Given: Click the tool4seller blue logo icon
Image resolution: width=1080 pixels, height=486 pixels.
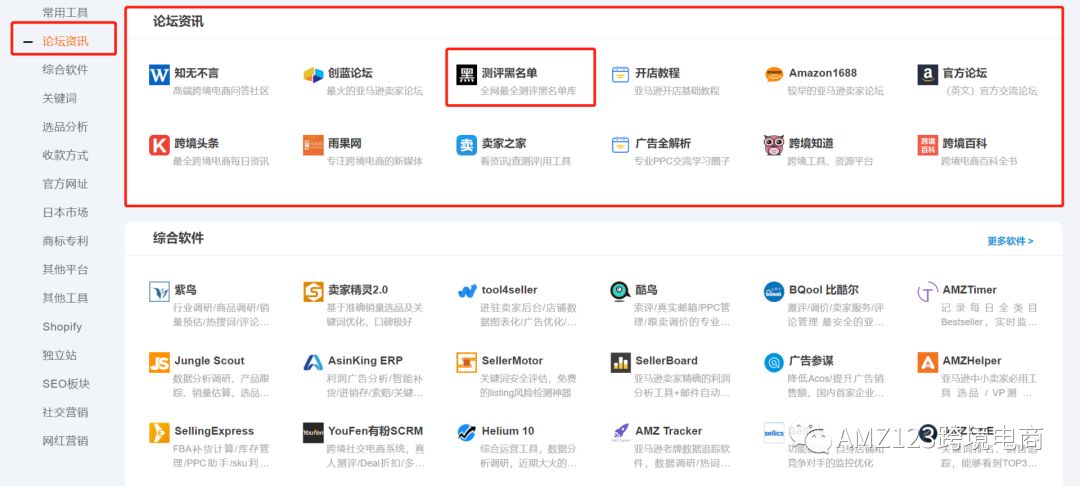Looking at the screenshot, I should (x=467, y=291).
